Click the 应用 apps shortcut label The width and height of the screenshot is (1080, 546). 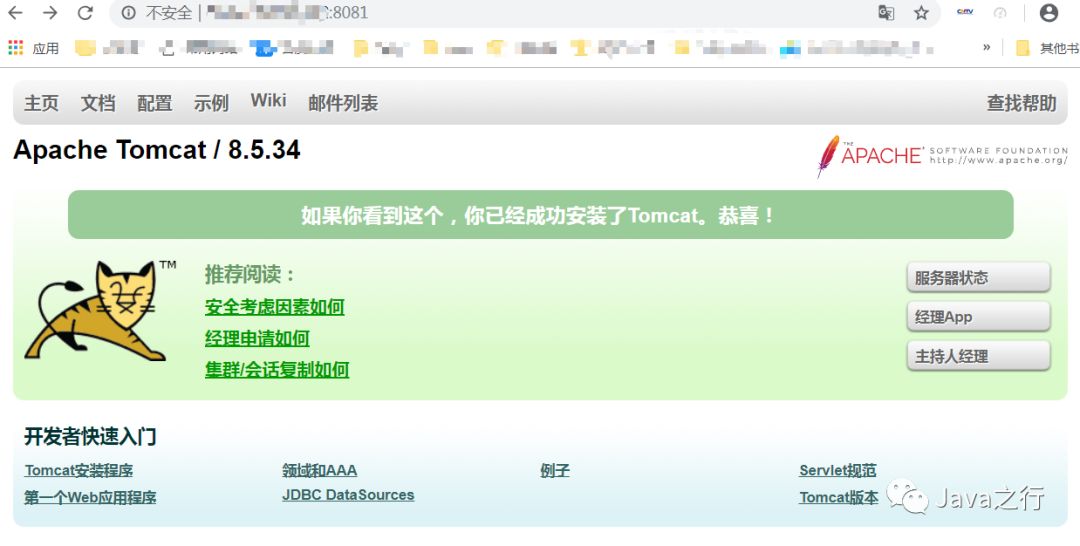coord(45,48)
